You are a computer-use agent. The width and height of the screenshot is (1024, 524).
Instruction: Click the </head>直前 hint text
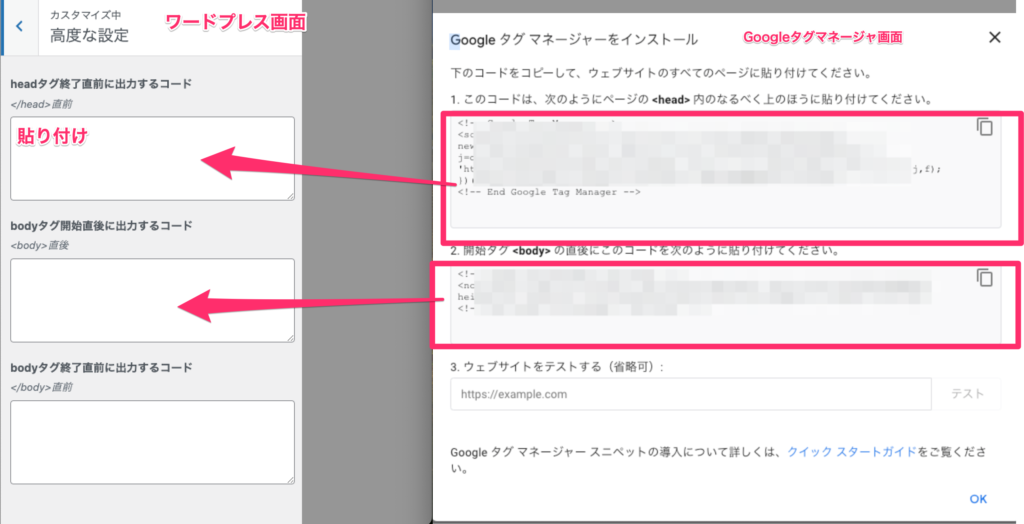(42, 104)
